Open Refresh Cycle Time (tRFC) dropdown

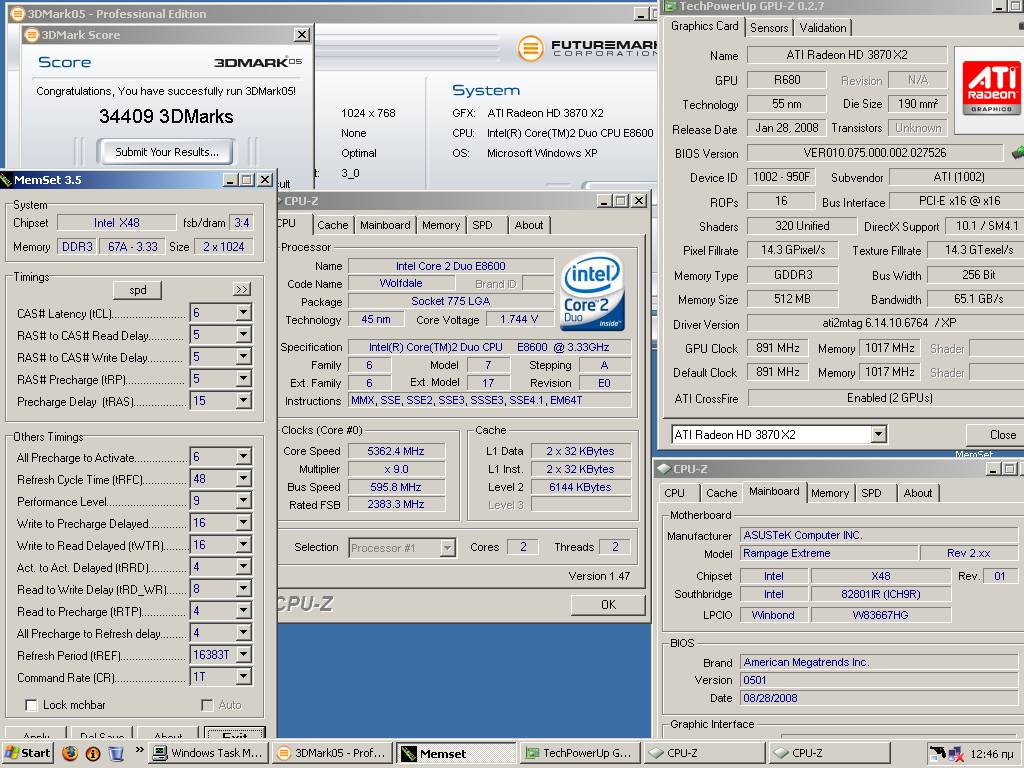[243, 479]
